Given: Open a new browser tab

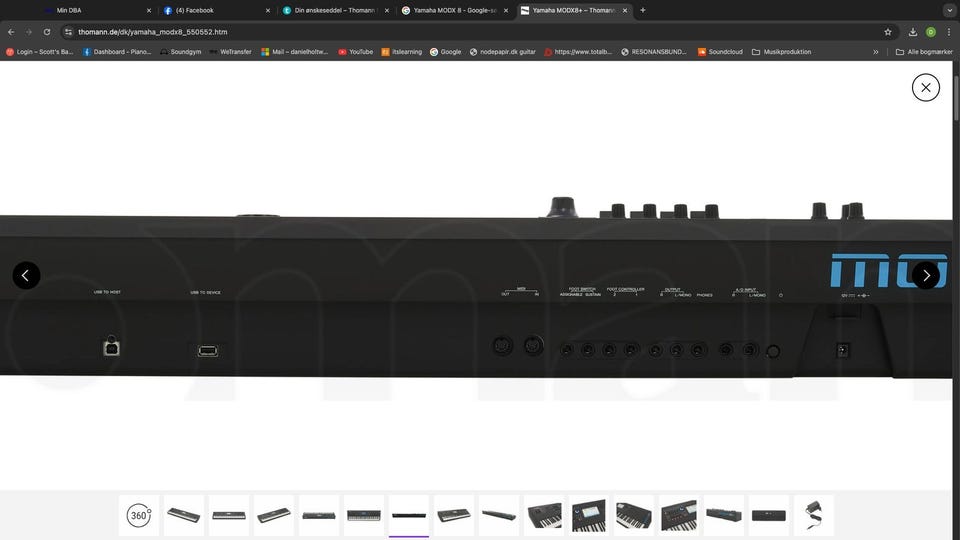Looking at the screenshot, I should [x=642, y=10].
